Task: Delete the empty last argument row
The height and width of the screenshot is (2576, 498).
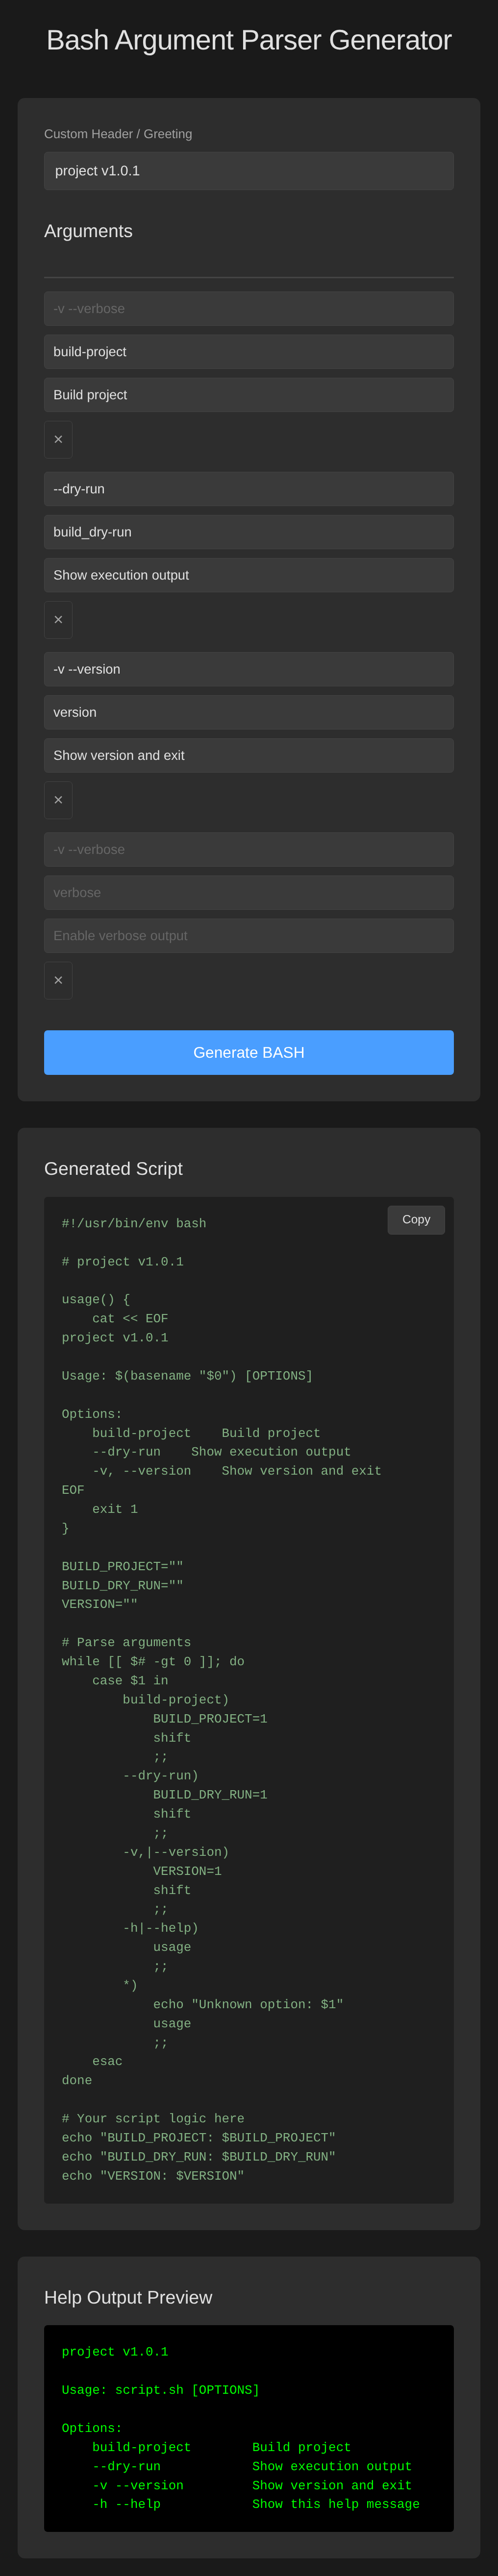Action: (x=58, y=980)
